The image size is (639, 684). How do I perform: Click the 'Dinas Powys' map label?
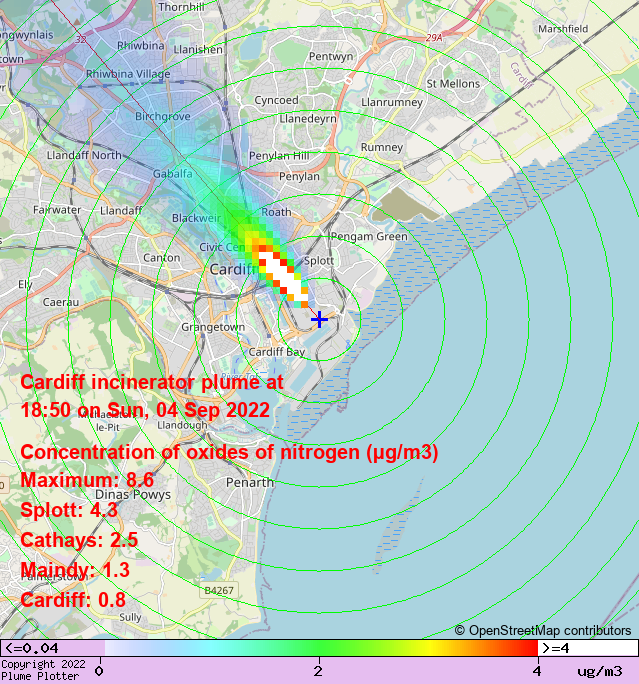click(133, 495)
